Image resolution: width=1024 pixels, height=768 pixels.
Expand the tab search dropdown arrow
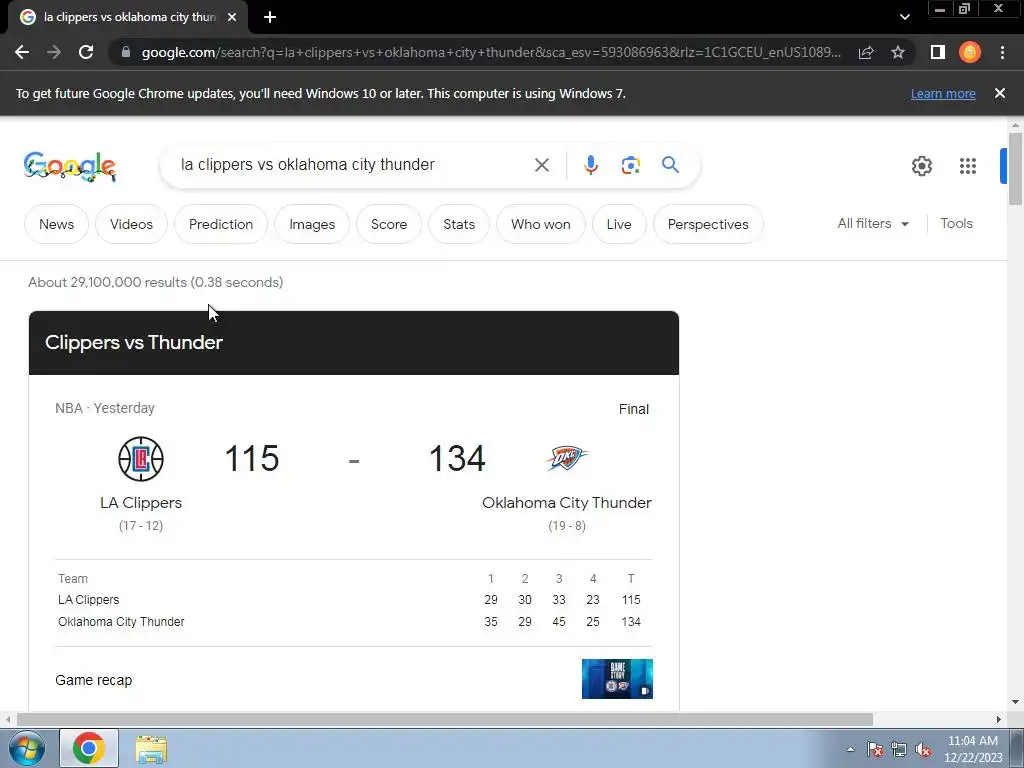click(x=904, y=17)
